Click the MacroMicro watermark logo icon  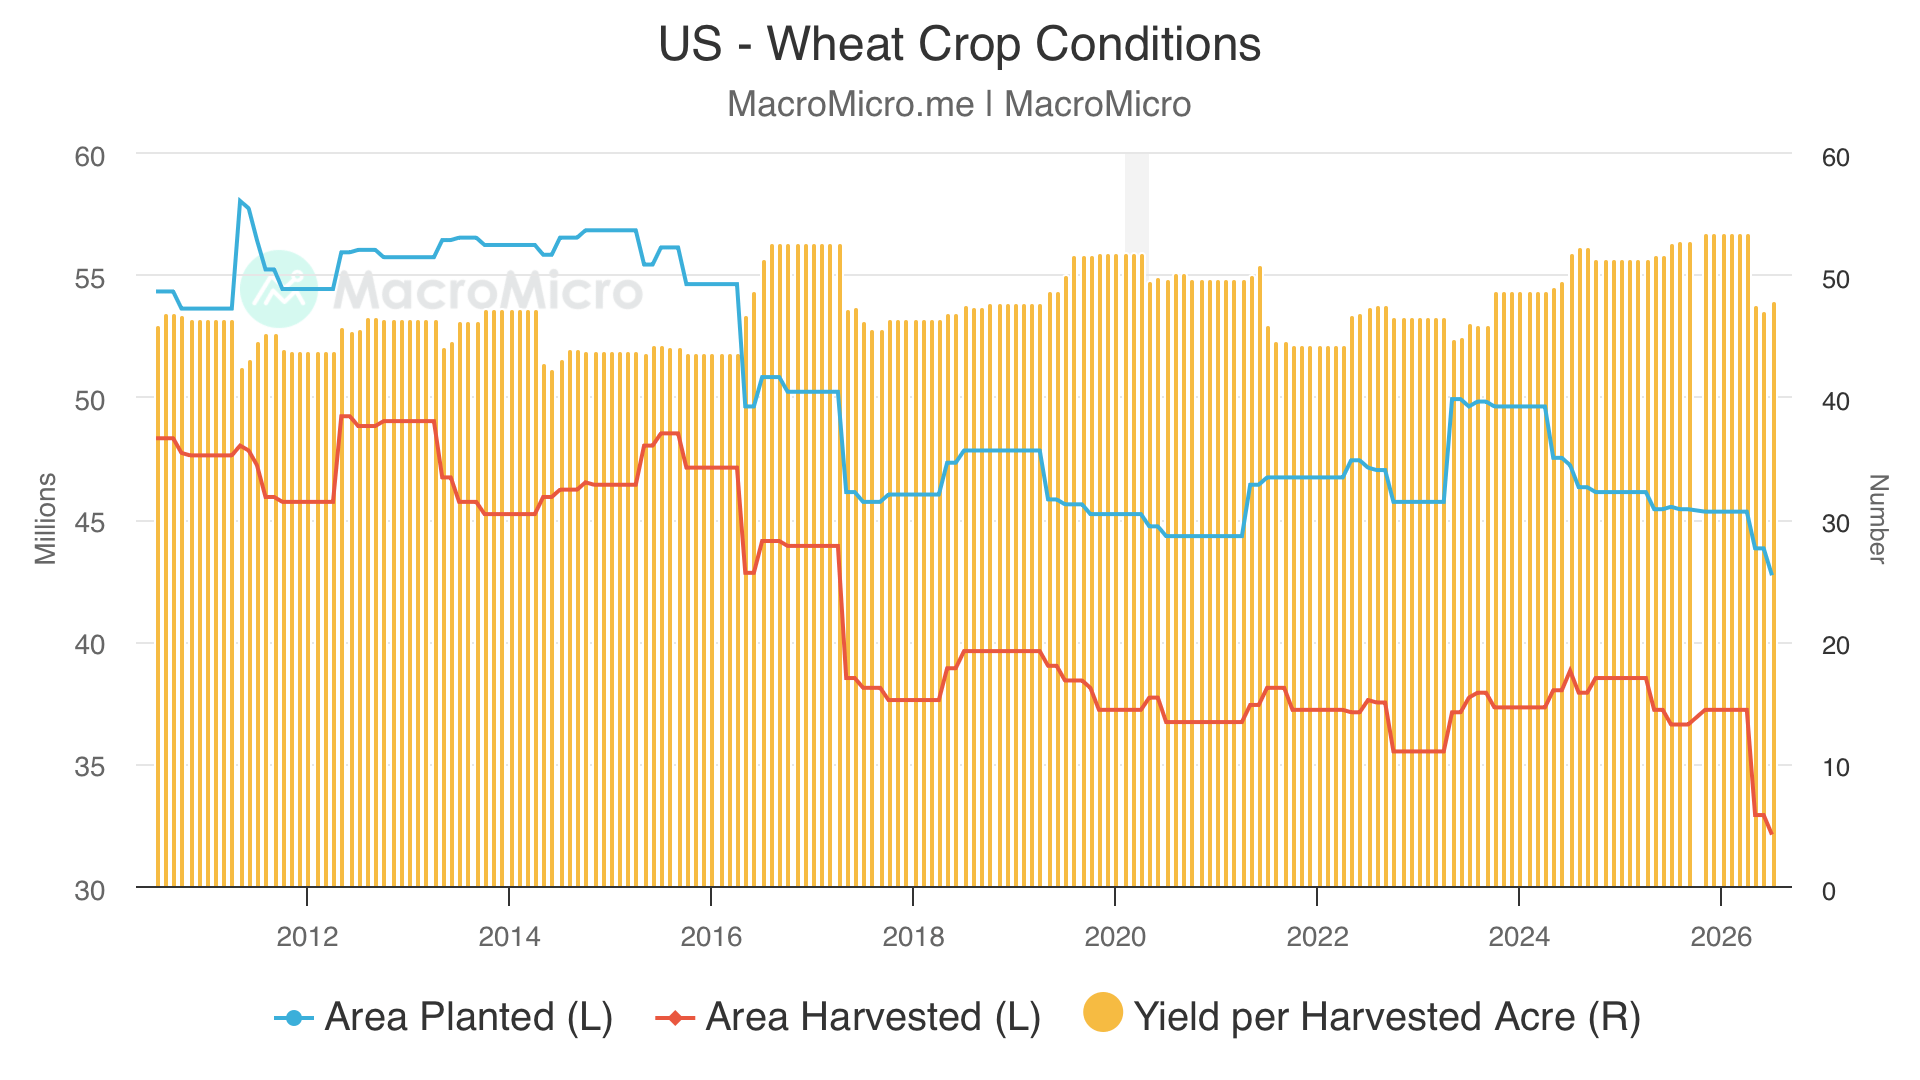tap(279, 289)
